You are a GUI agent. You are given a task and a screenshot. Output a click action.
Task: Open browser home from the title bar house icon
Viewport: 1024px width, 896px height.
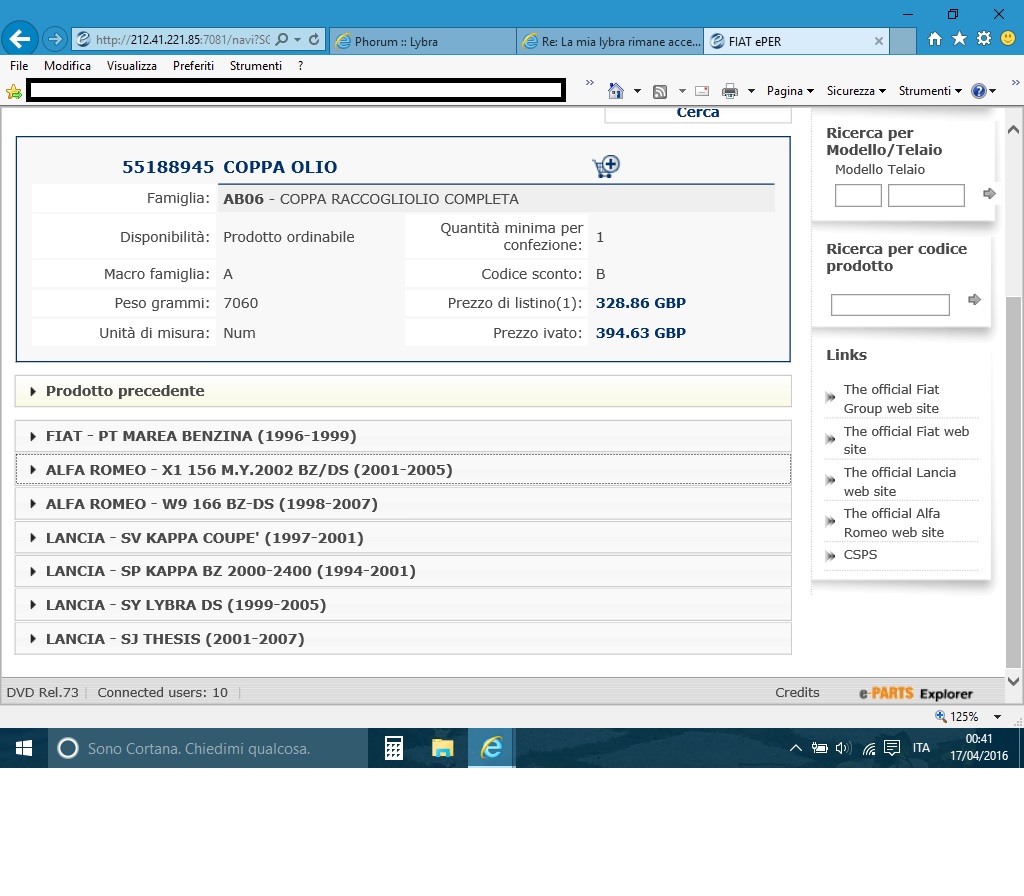click(935, 39)
